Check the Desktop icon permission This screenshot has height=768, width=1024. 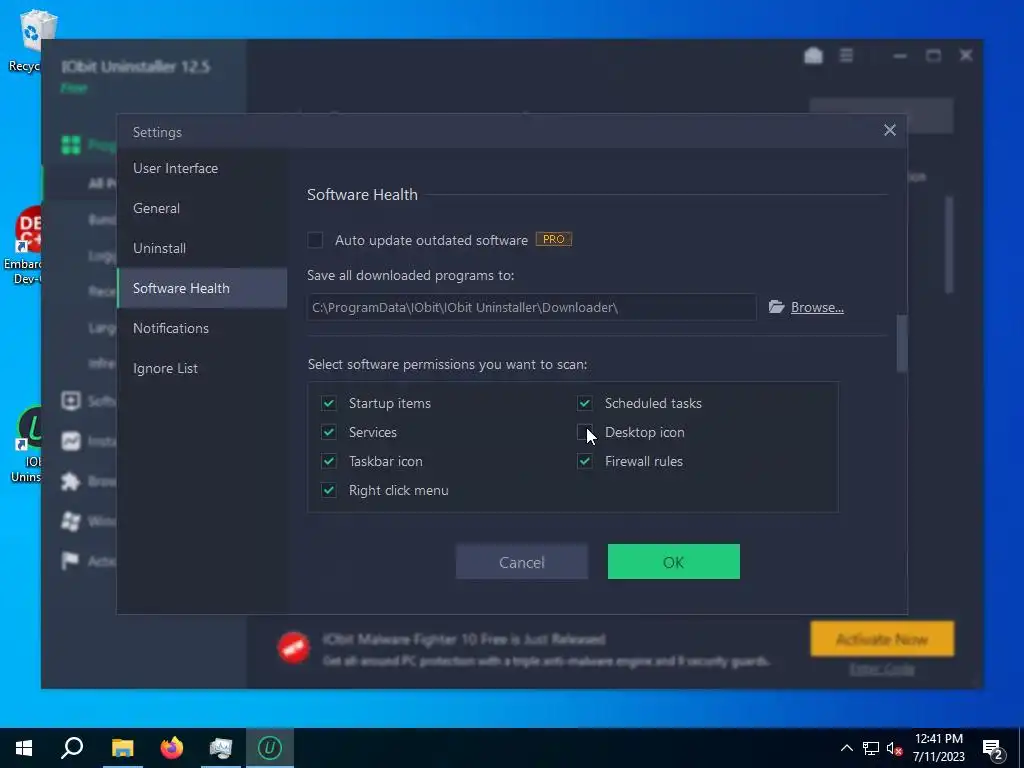pyautogui.click(x=584, y=432)
